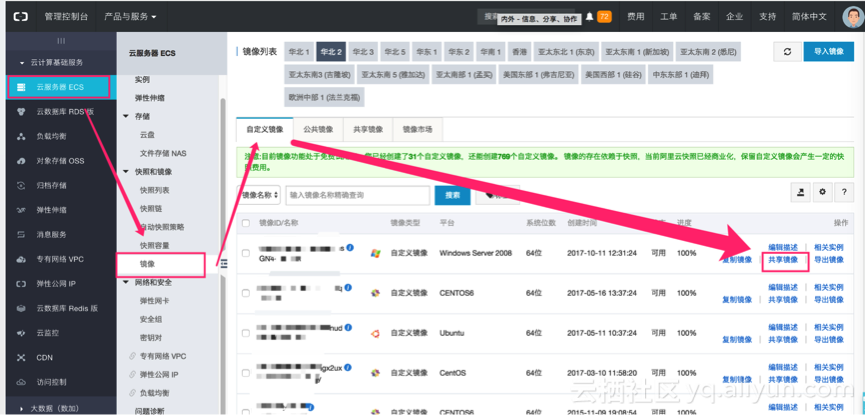Click the blue 搜索 button
Viewport: 866px width, 415px height.
coord(452,195)
